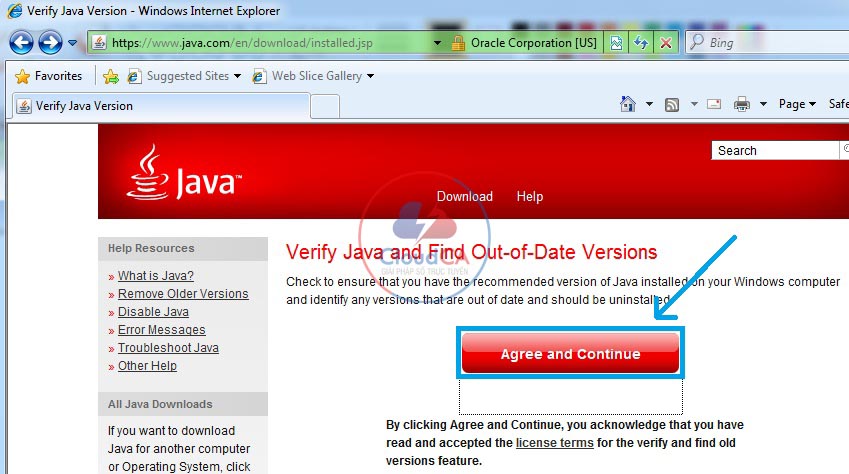Open the license terms link

click(554, 443)
